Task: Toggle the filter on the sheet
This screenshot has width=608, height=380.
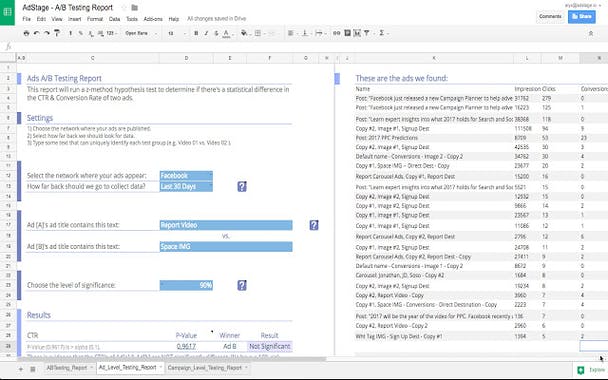Action: (x=367, y=33)
